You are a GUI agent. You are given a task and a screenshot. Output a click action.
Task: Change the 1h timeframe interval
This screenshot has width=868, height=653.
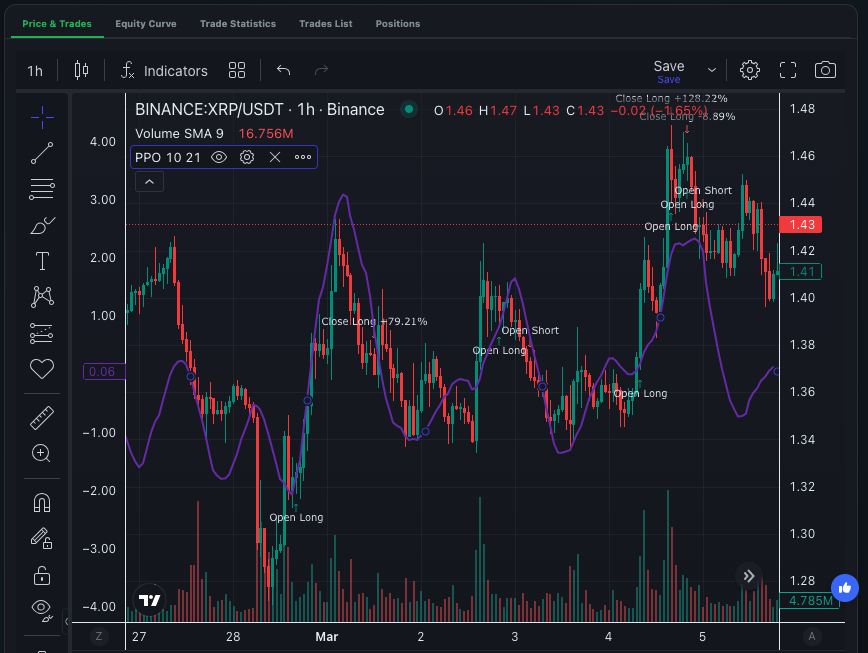point(35,71)
